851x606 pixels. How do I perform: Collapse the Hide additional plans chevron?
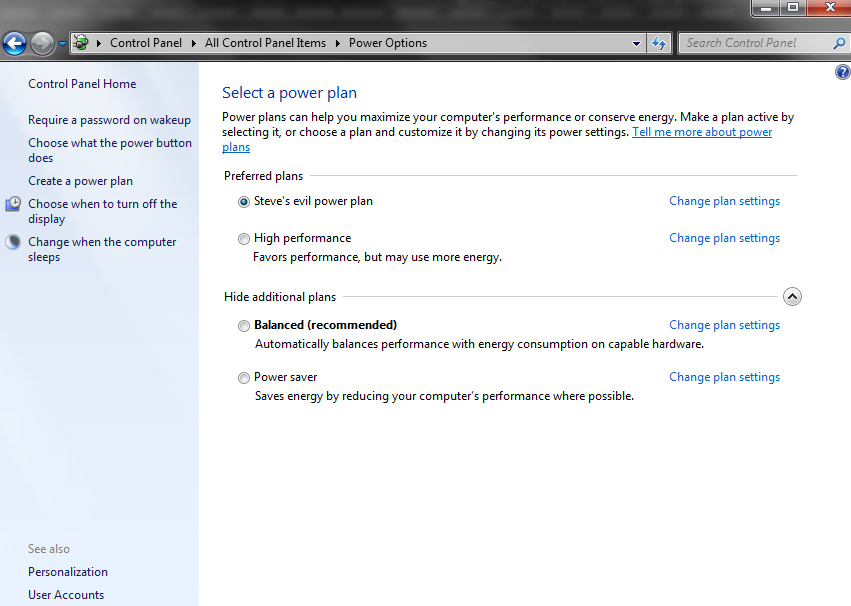click(x=791, y=296)
